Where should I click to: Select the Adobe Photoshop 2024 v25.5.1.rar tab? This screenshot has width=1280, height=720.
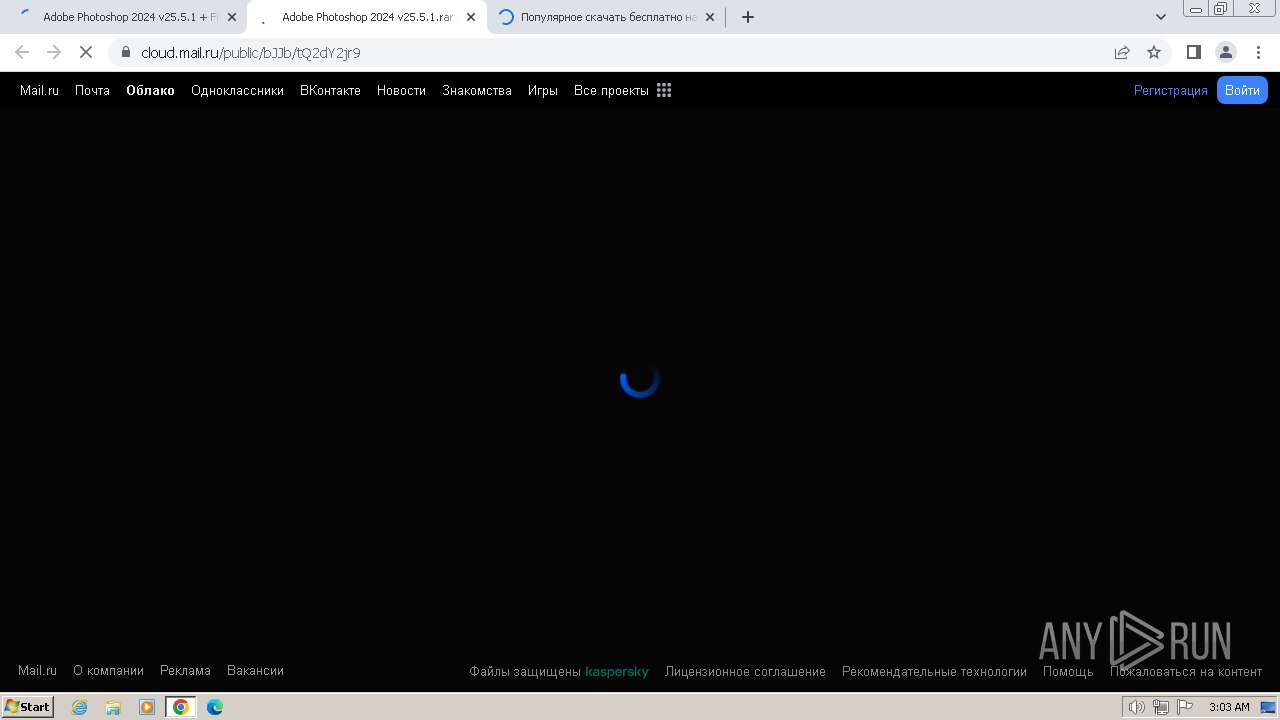coord(366,17)
